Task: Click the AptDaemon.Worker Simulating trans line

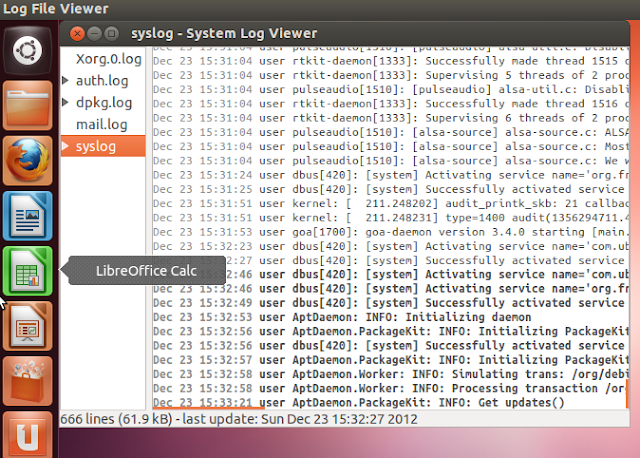Action: coord(390,374)
